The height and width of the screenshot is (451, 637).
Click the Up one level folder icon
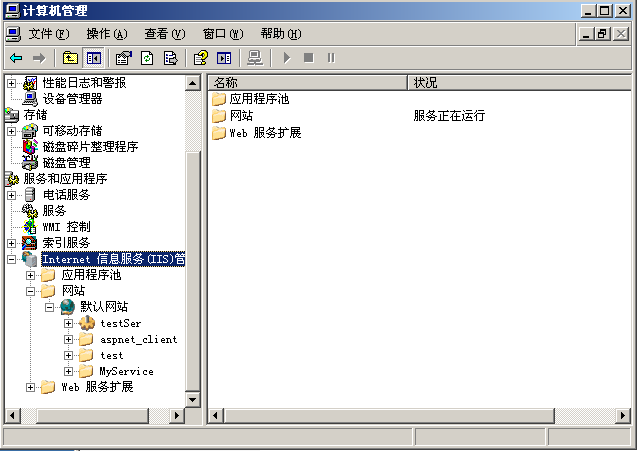[x=70, y=58]
